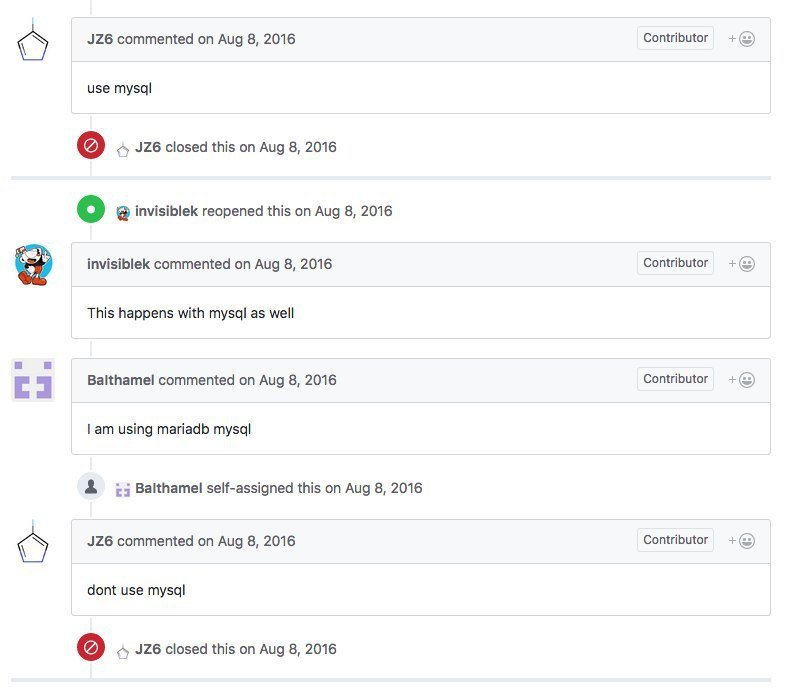This screenshot has width=790, height=688.
Task: Open Balthamel's purple identicon avatar
Action: coord(33,380)
